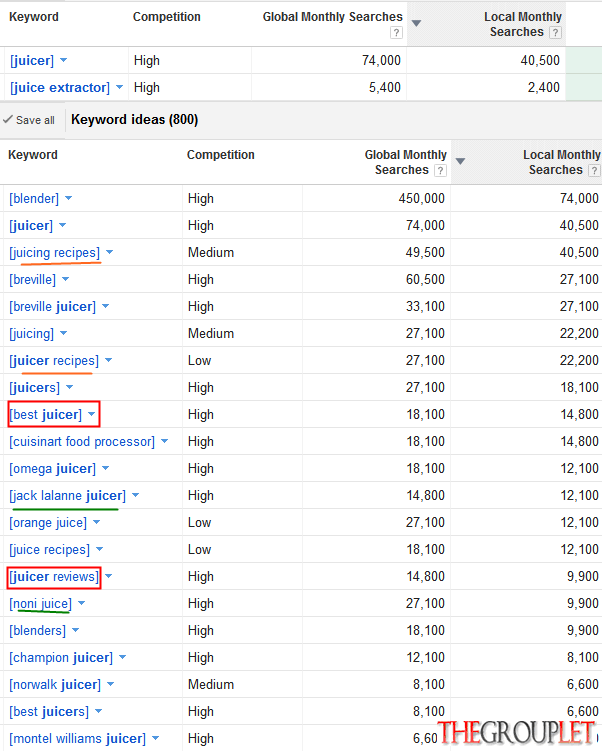The width and height of the screenshot is (602, 751).
Task: Click the [noni juice] keyword link
Action: (41, 603)
